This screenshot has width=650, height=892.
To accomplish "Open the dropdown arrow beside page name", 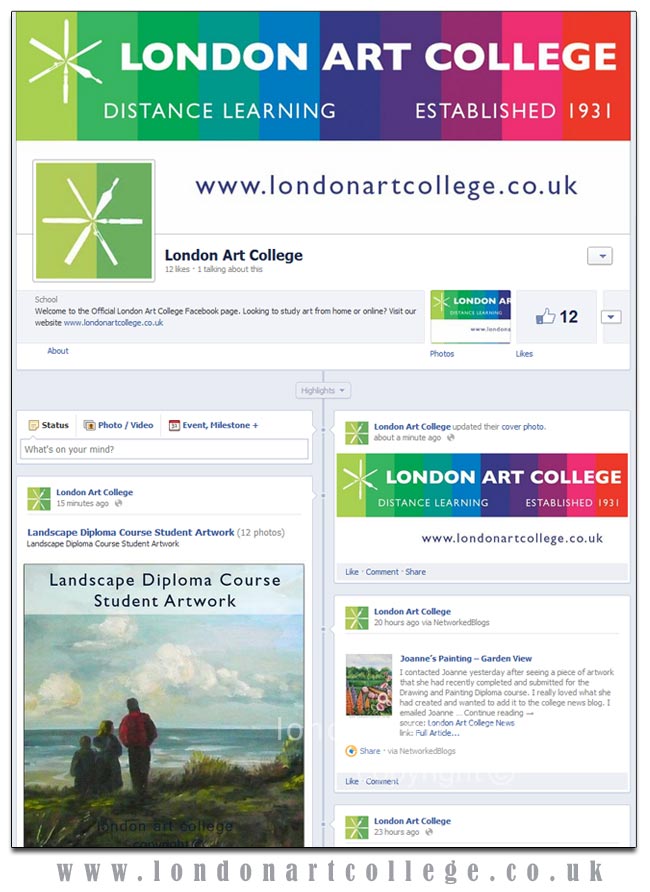I will pyautogui.click(x=600, y=256).
